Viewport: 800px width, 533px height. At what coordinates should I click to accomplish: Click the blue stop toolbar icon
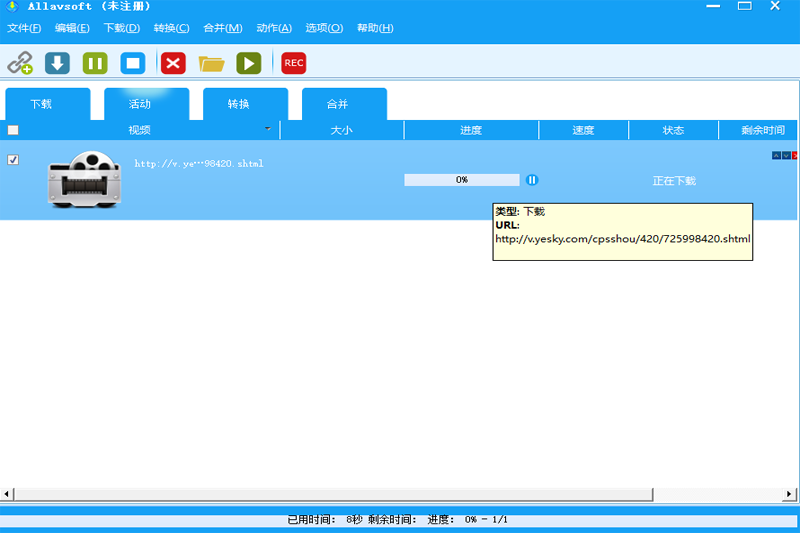pyautogui.click(x=133, y=63)
